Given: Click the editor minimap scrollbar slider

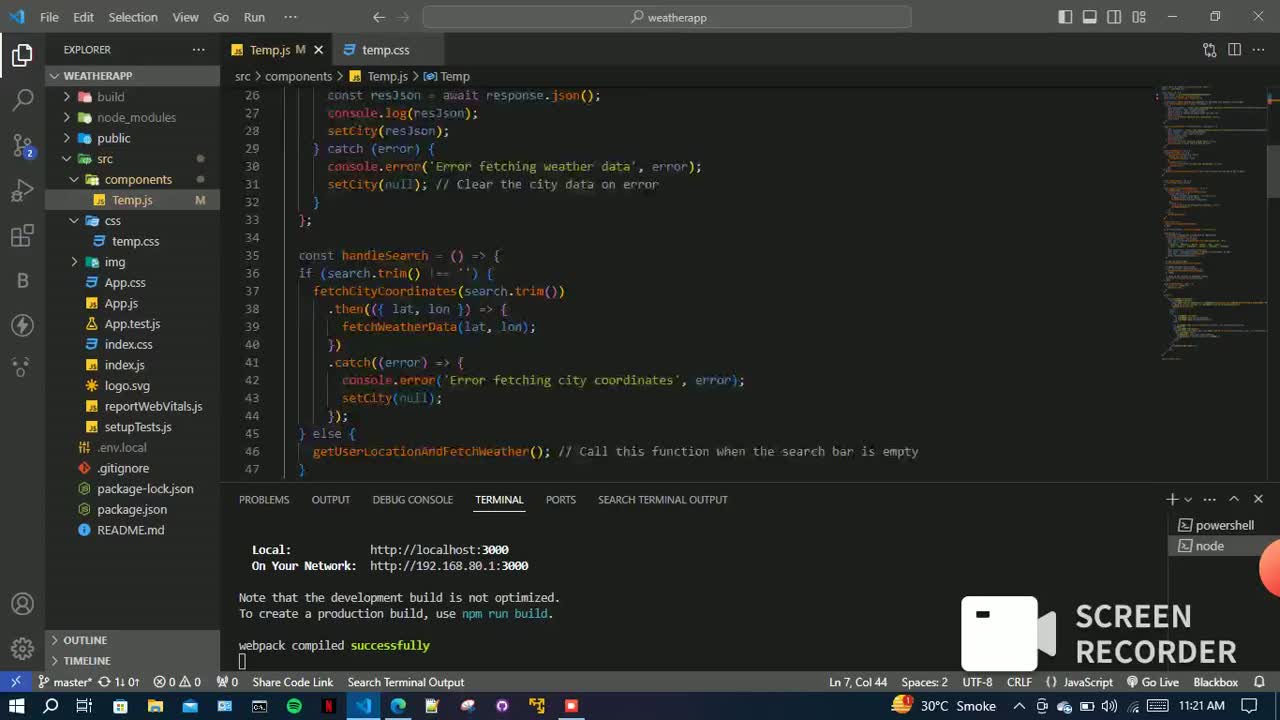Looking at the screenshot, I should coord(1273,170).
